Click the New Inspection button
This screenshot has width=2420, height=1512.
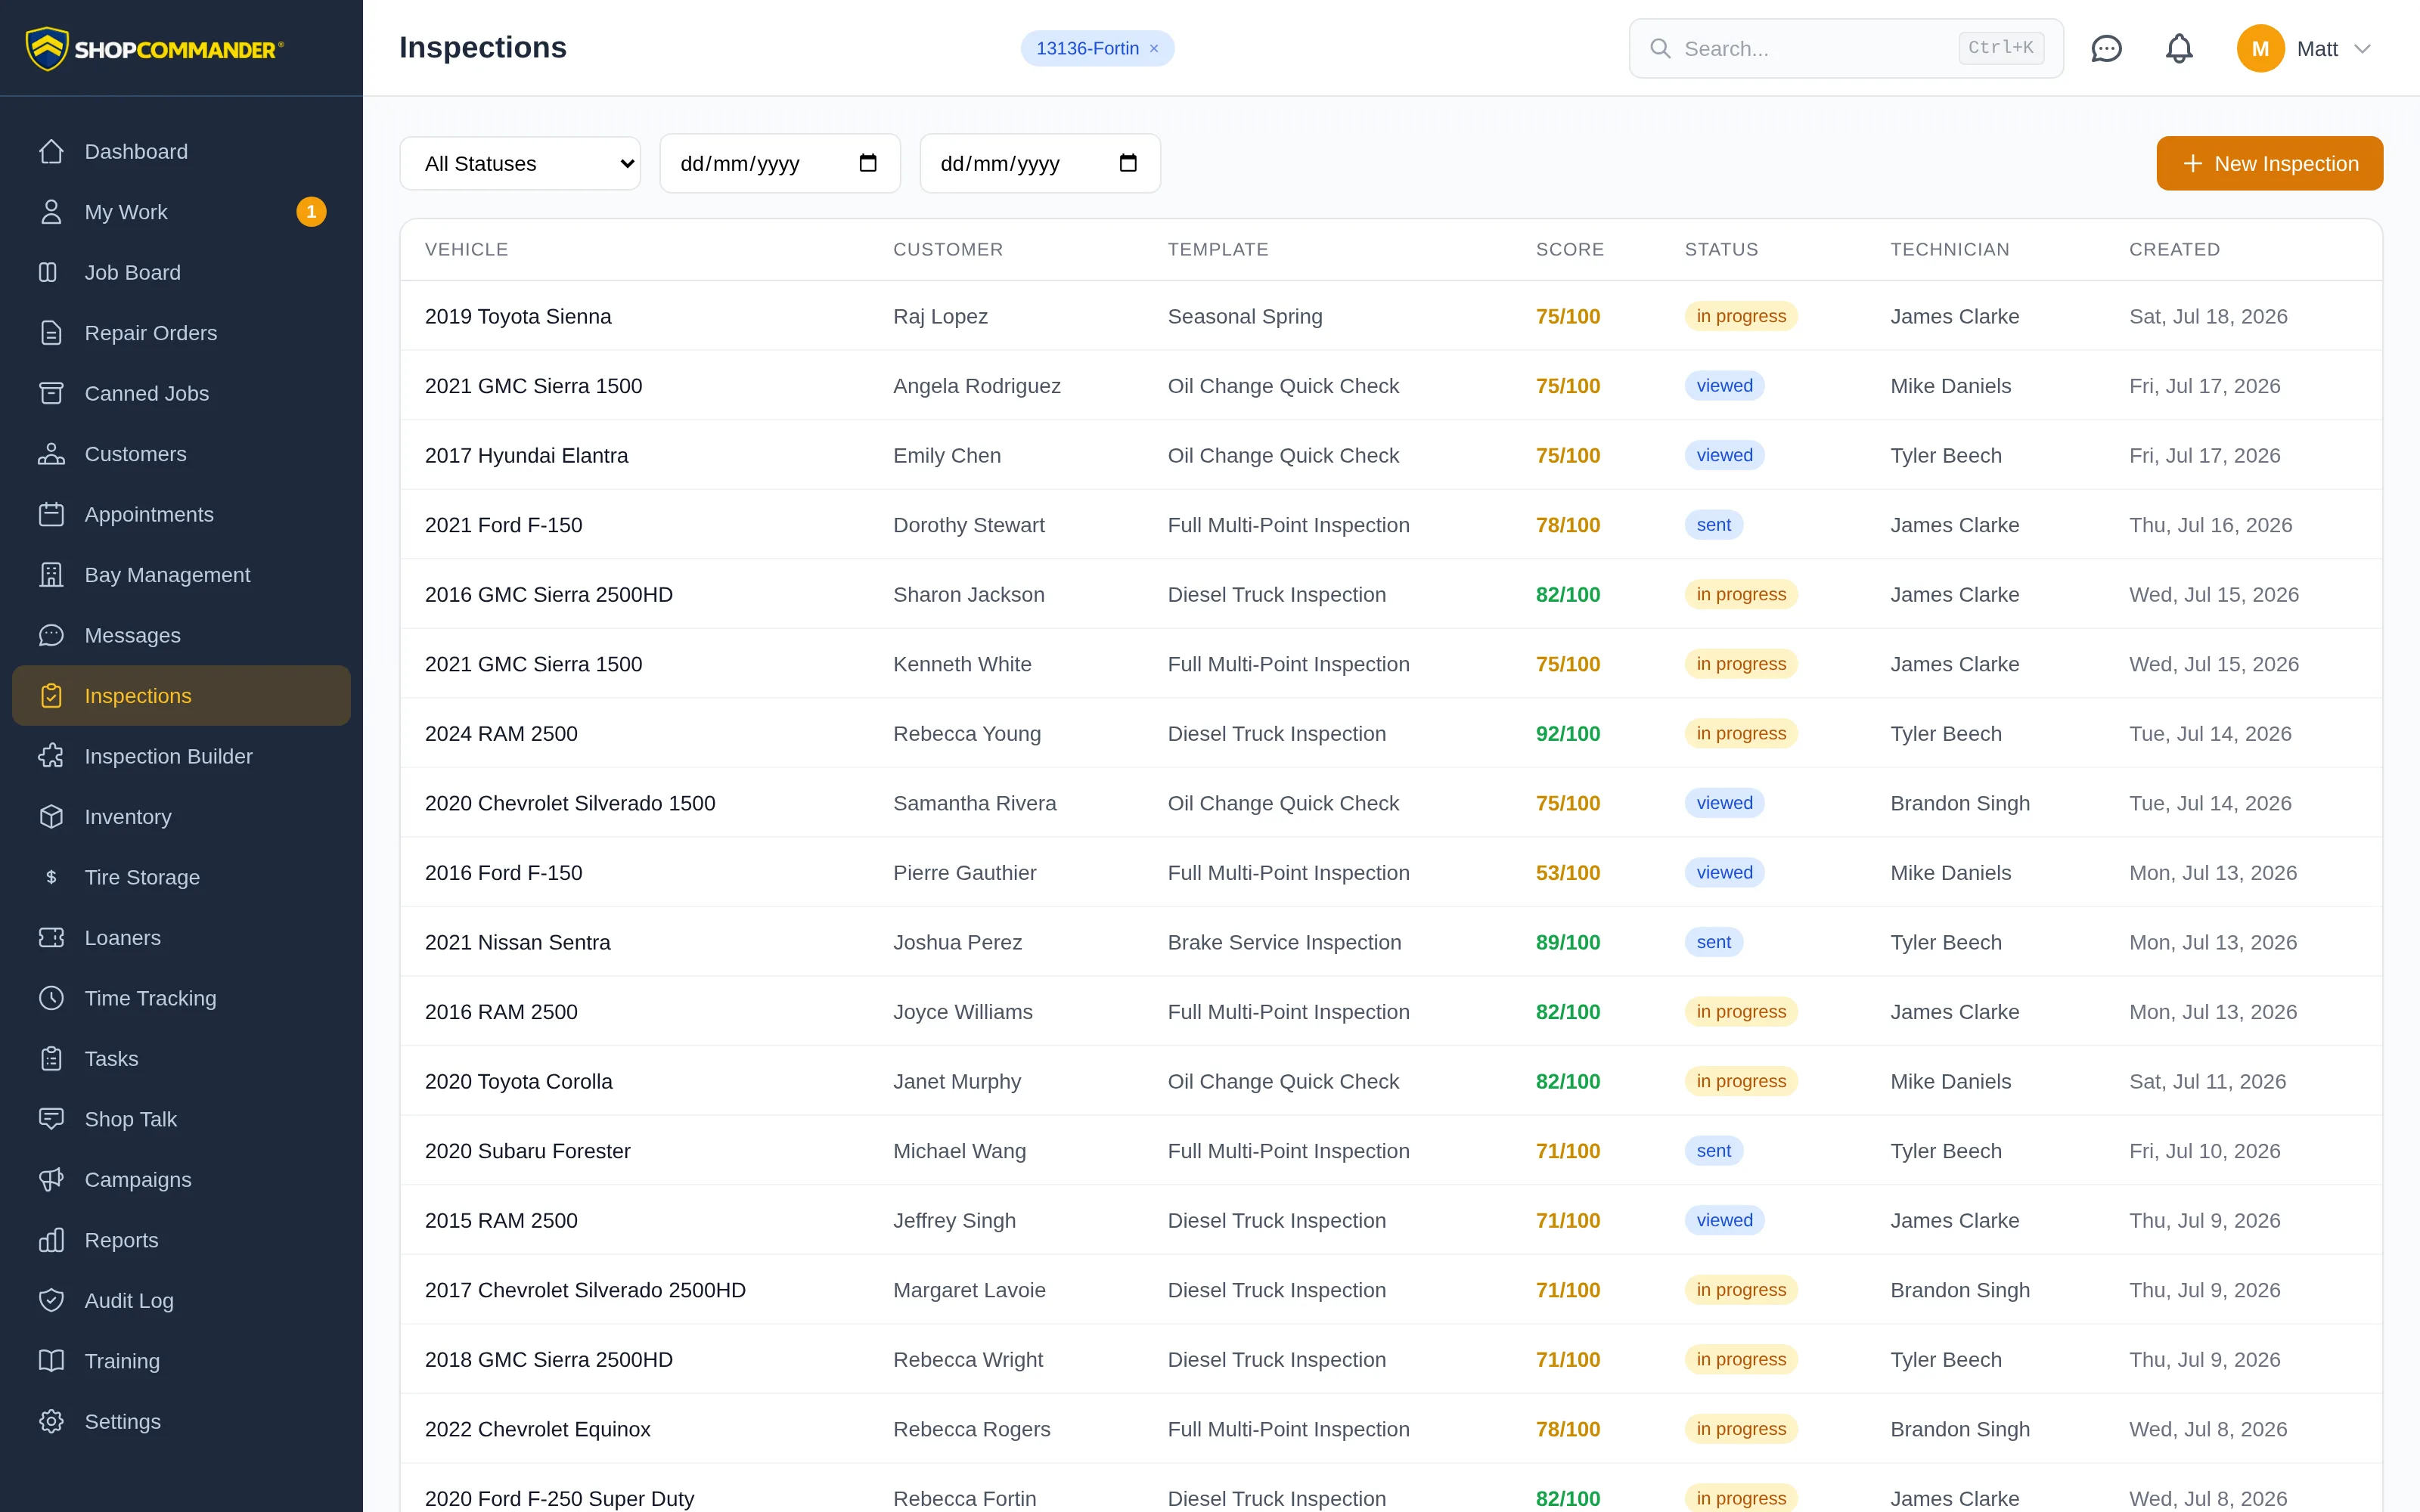point(2269,163)
